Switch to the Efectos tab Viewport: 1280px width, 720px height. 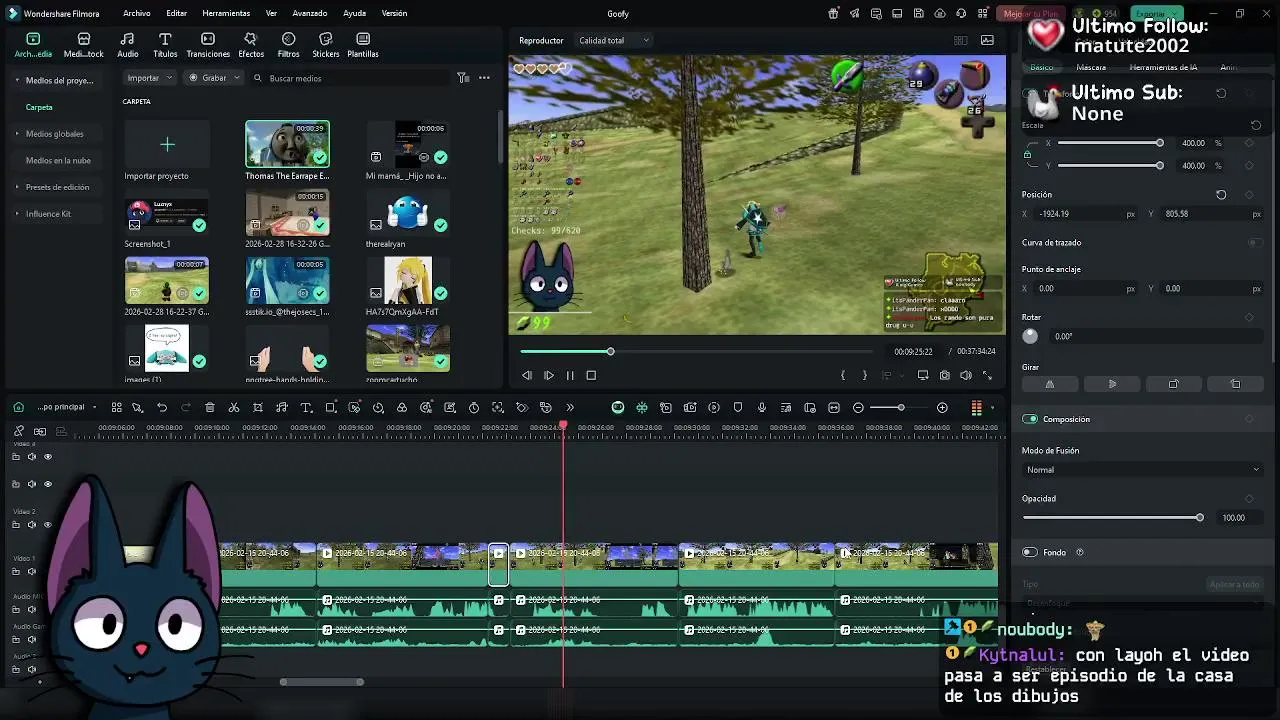[251, 45]
